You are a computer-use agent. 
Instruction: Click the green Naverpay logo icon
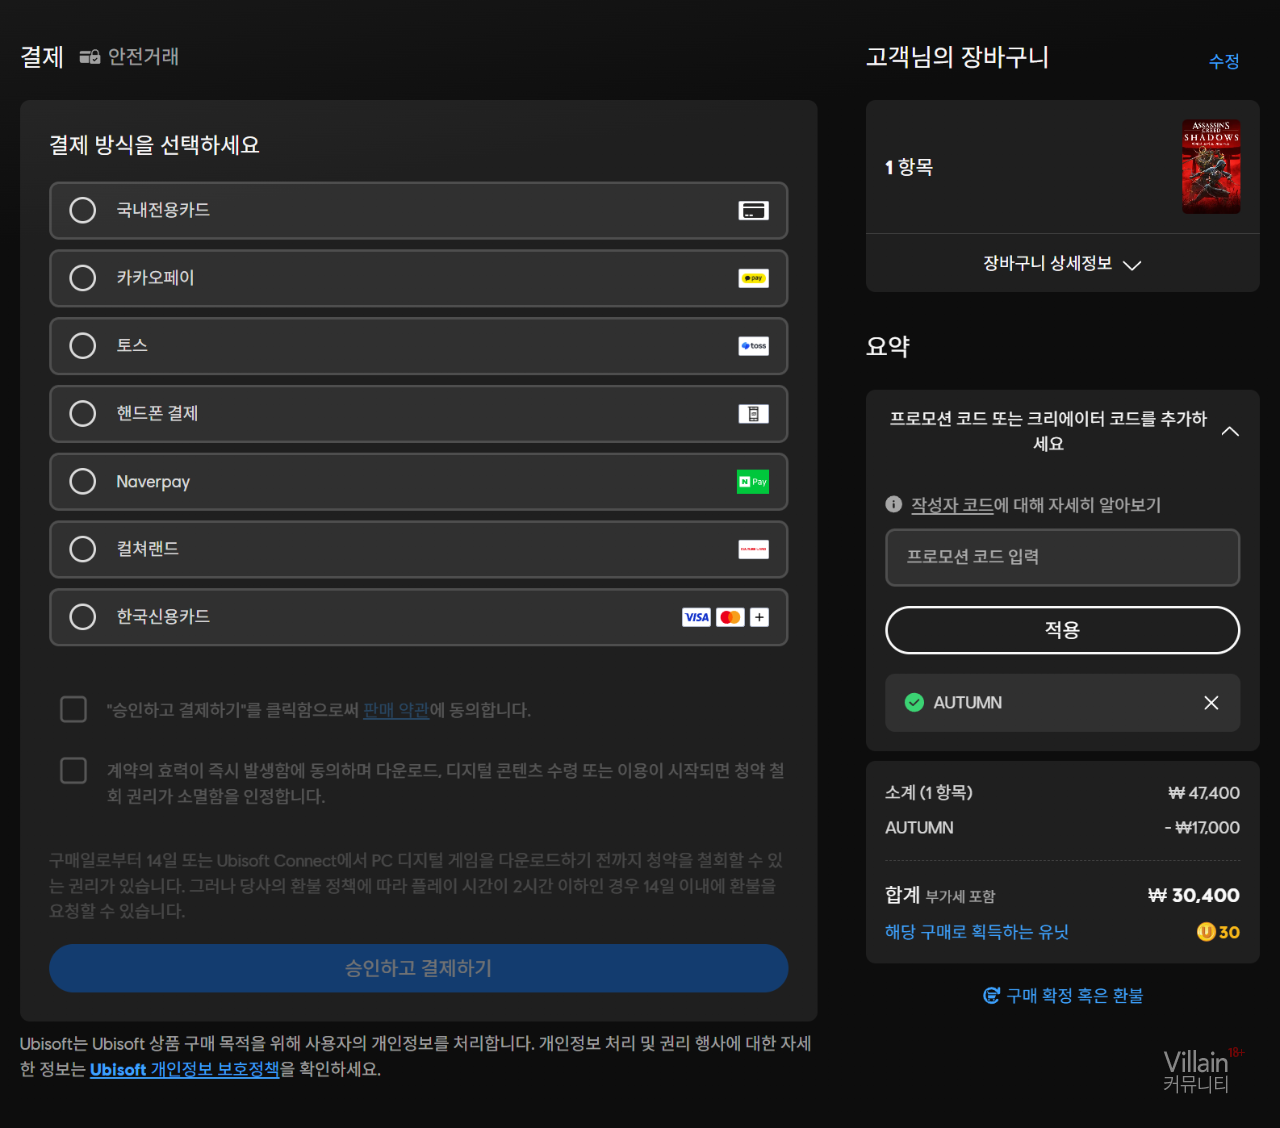pos(753,482)
